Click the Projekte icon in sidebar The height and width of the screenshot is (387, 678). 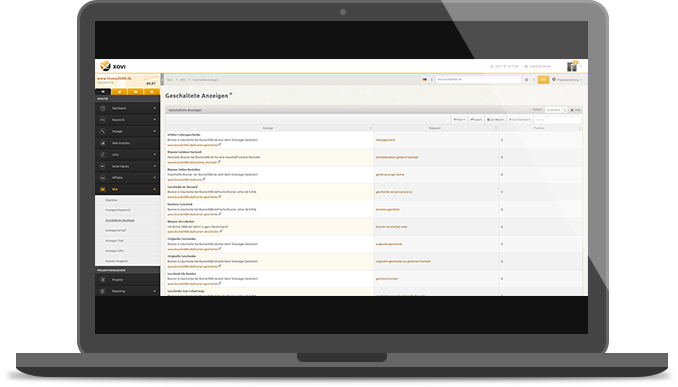click(103, 280)
